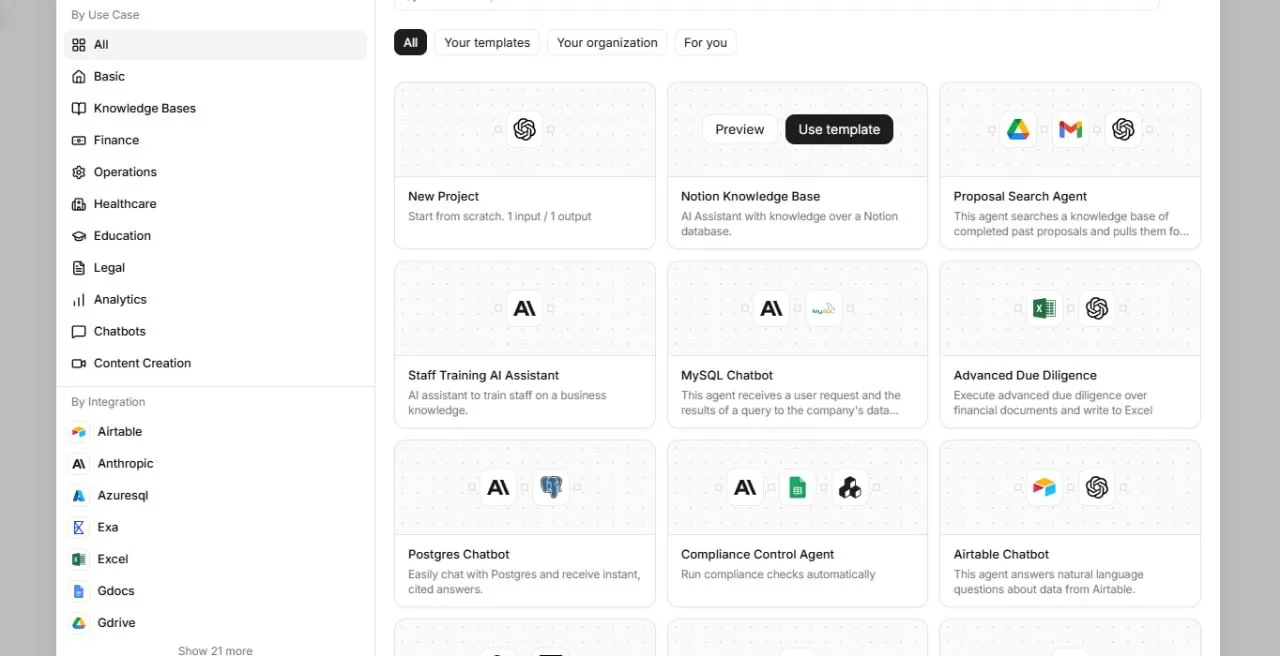Image resolution: width=1280 pixels, height=656 pixels.
Task: Click the OpenAI icon on New Project card
Action: (525, 129)
